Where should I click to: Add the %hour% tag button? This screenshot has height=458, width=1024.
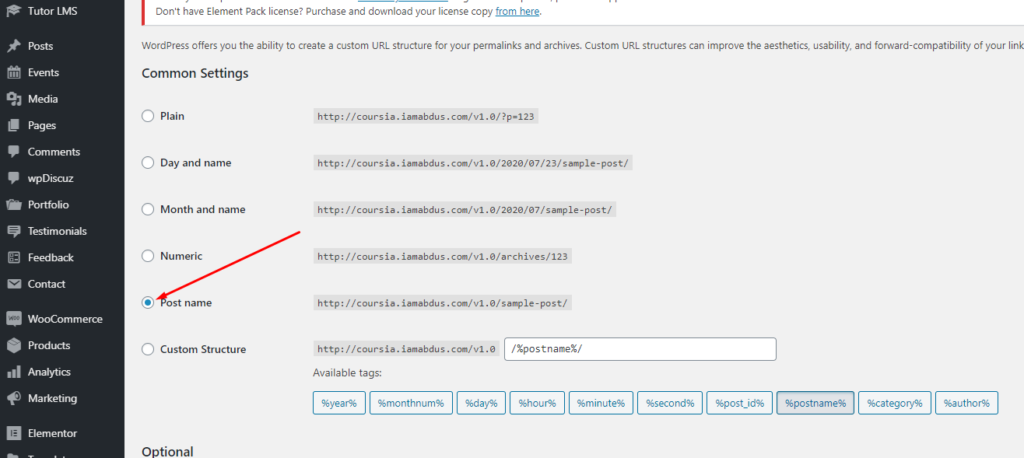pos(537,403)
